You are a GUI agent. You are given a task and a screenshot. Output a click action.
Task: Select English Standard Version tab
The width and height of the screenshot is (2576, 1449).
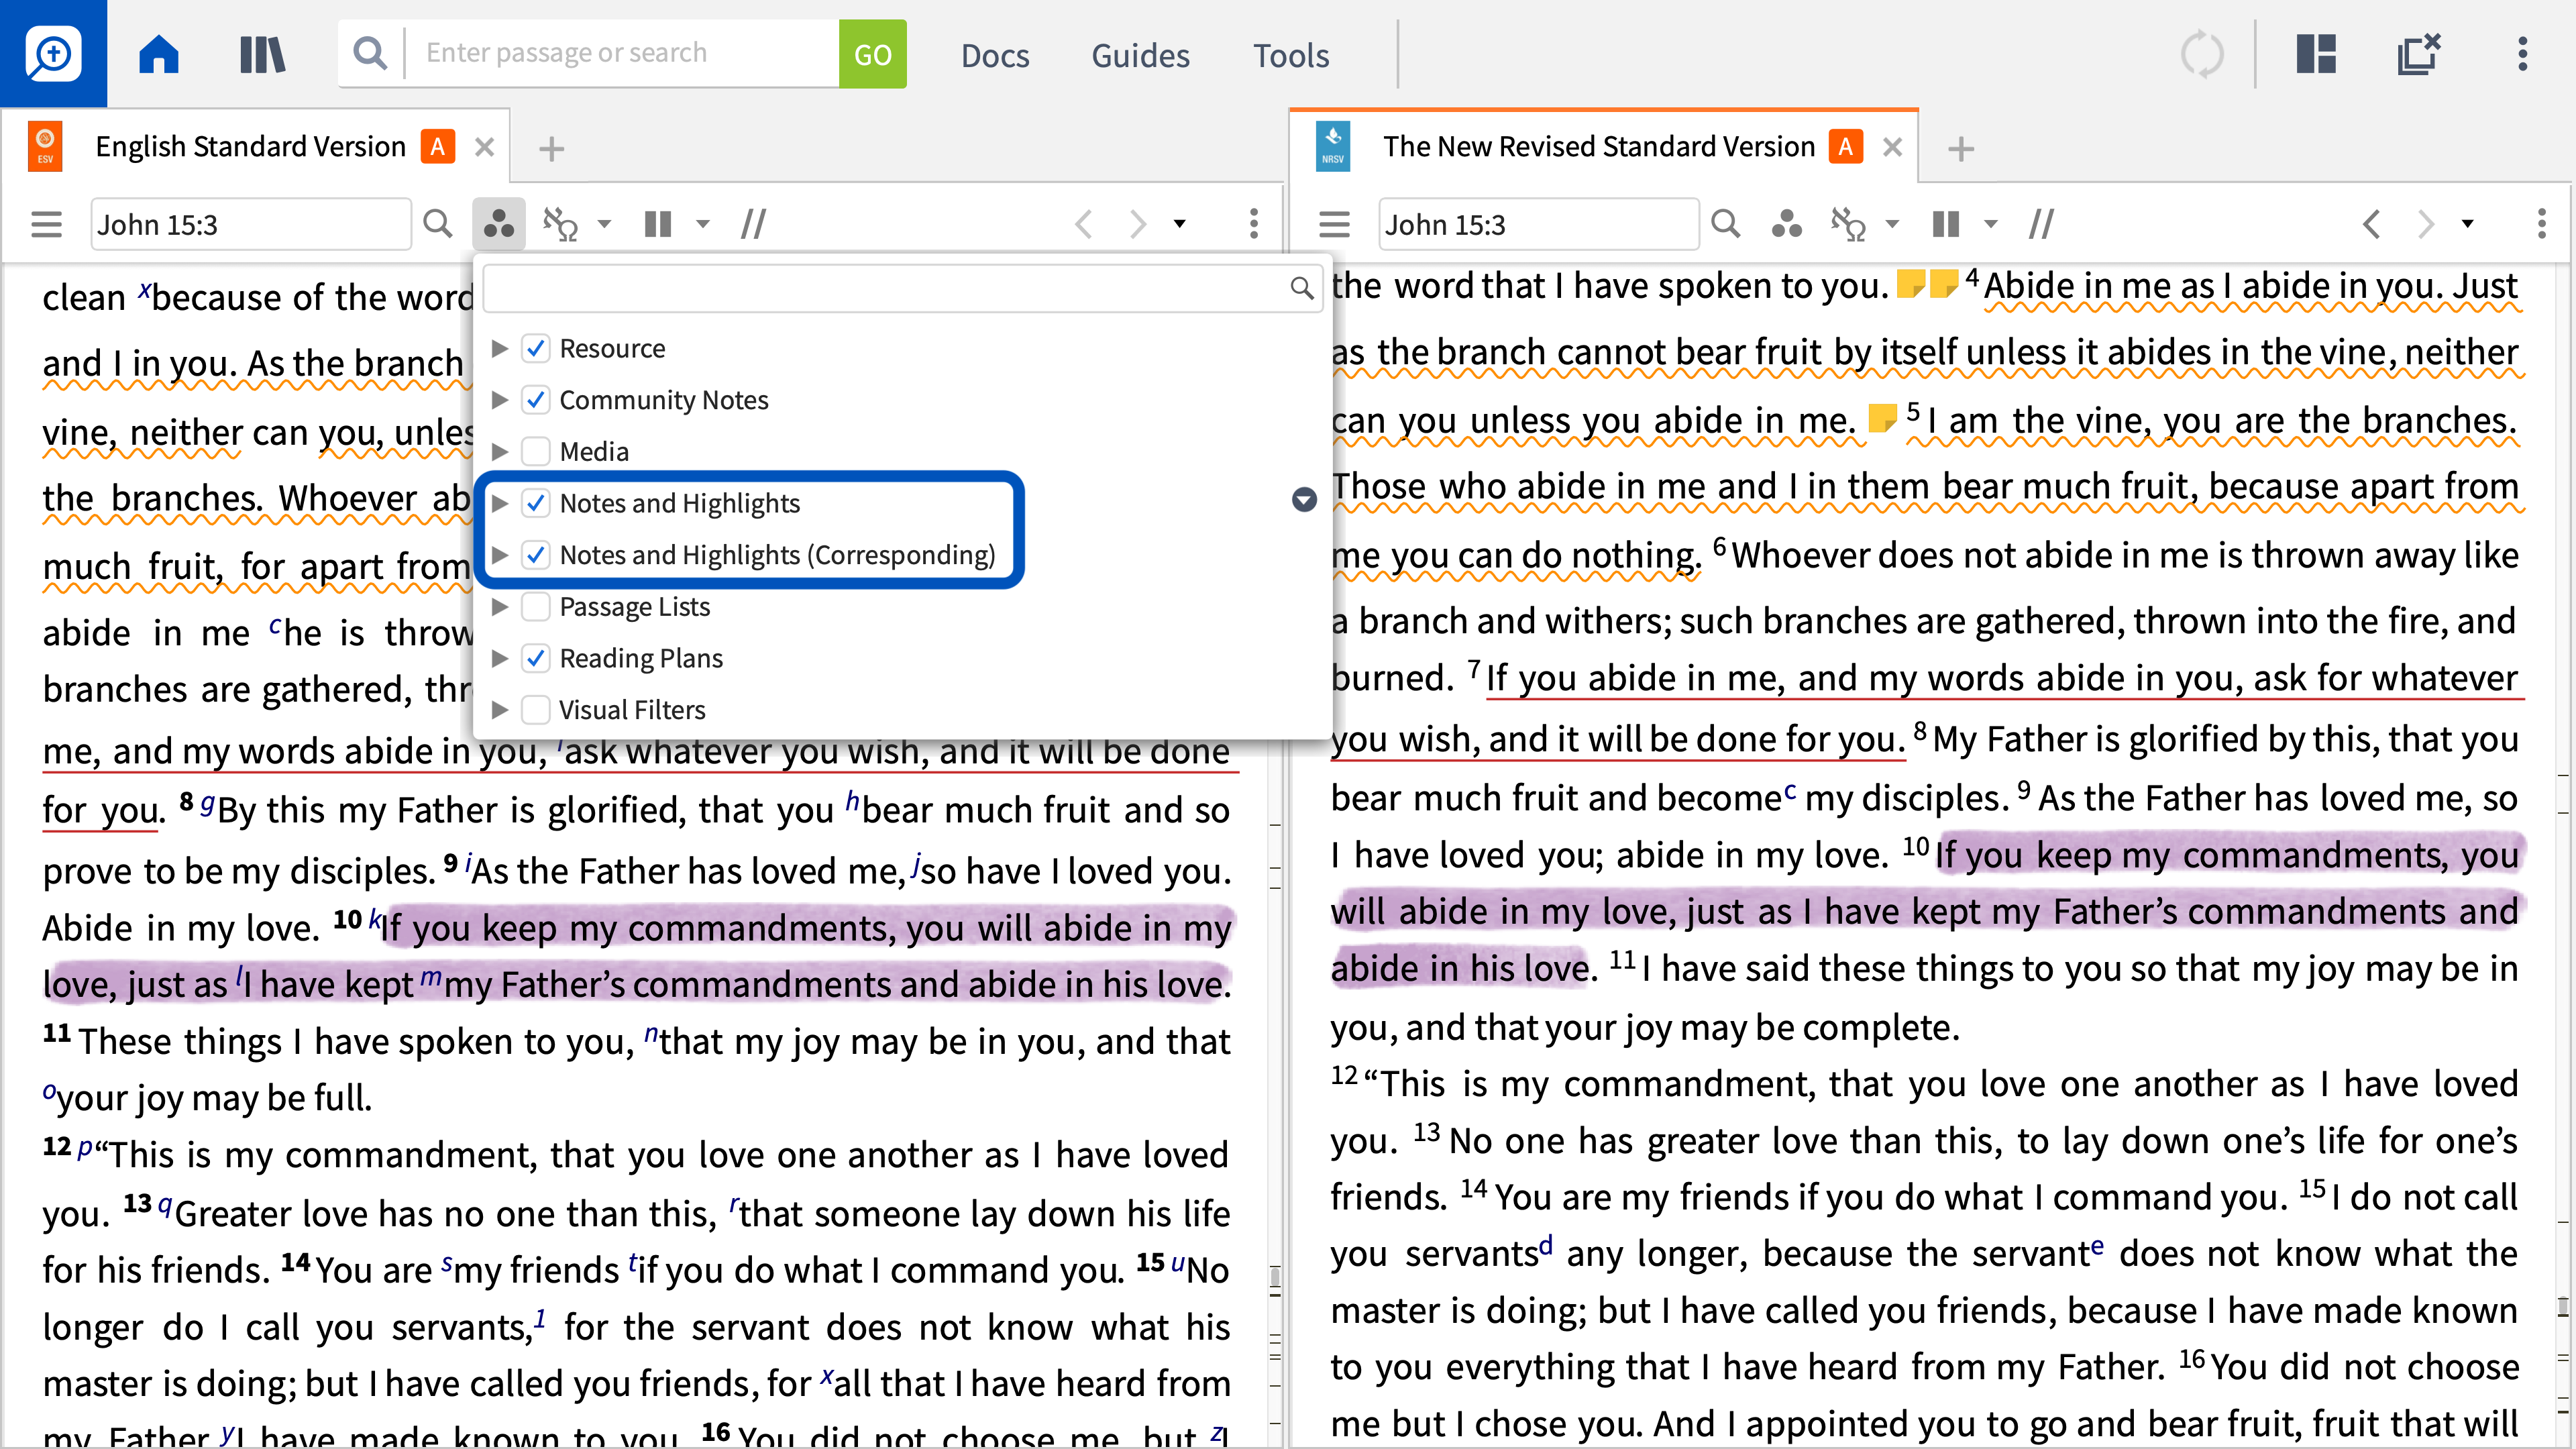point(250,147)
